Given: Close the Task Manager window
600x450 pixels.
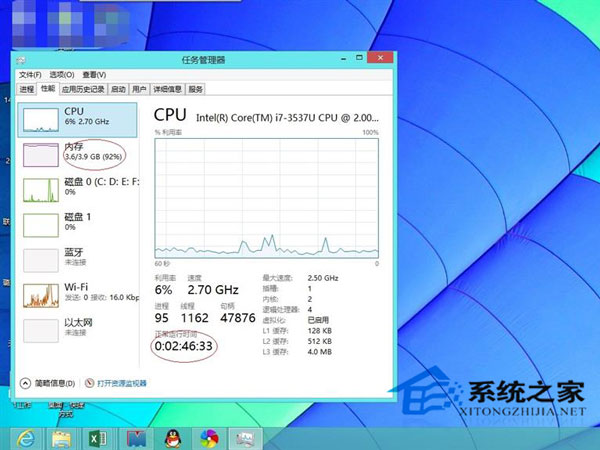Looking at the screenshot, I should [380, 58].
